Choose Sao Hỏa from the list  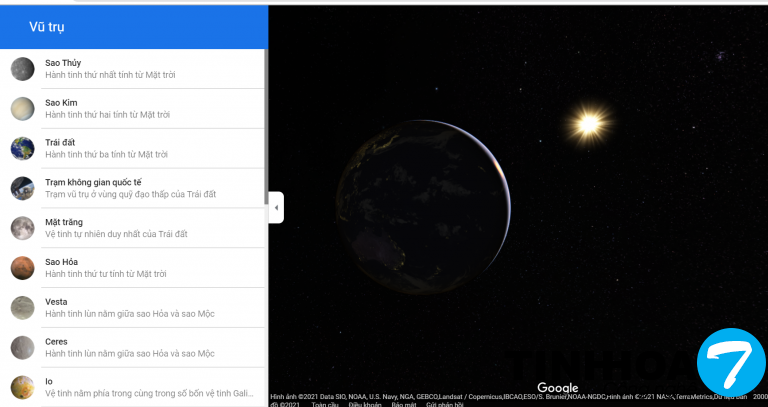point(130,267)
